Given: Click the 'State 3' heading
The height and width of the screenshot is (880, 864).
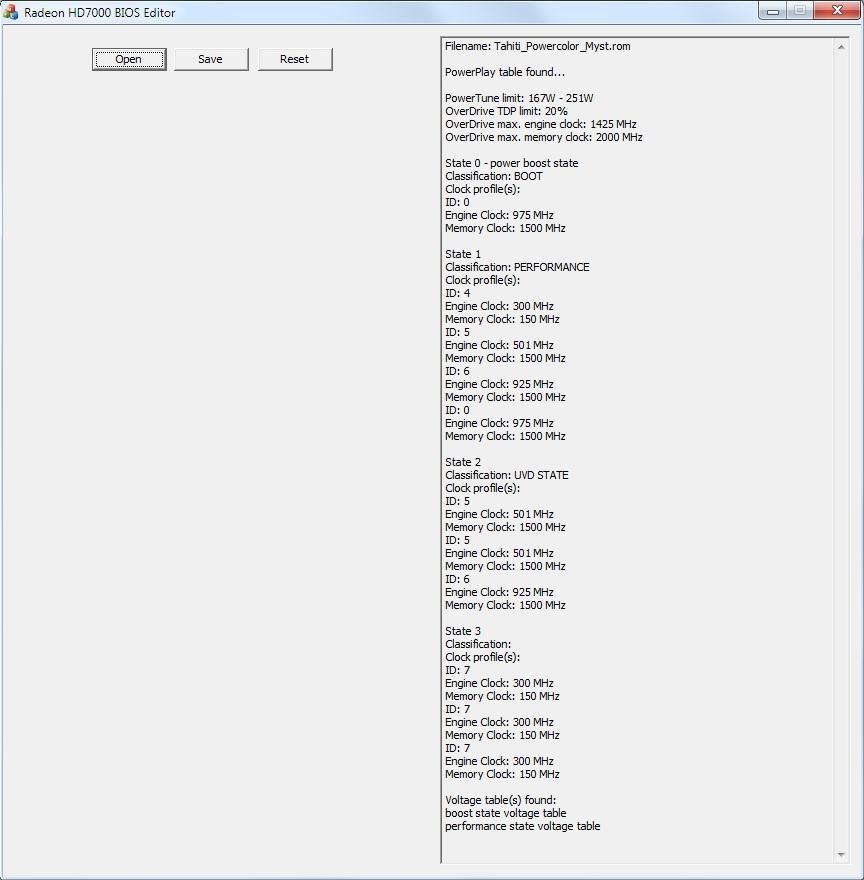Looking at the screenshot, I should coord(463,631).
